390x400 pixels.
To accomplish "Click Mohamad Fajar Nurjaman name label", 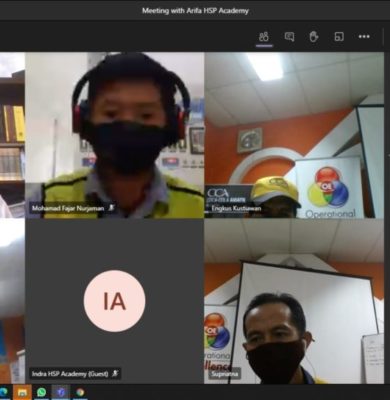I will click(x=68, y=208).
